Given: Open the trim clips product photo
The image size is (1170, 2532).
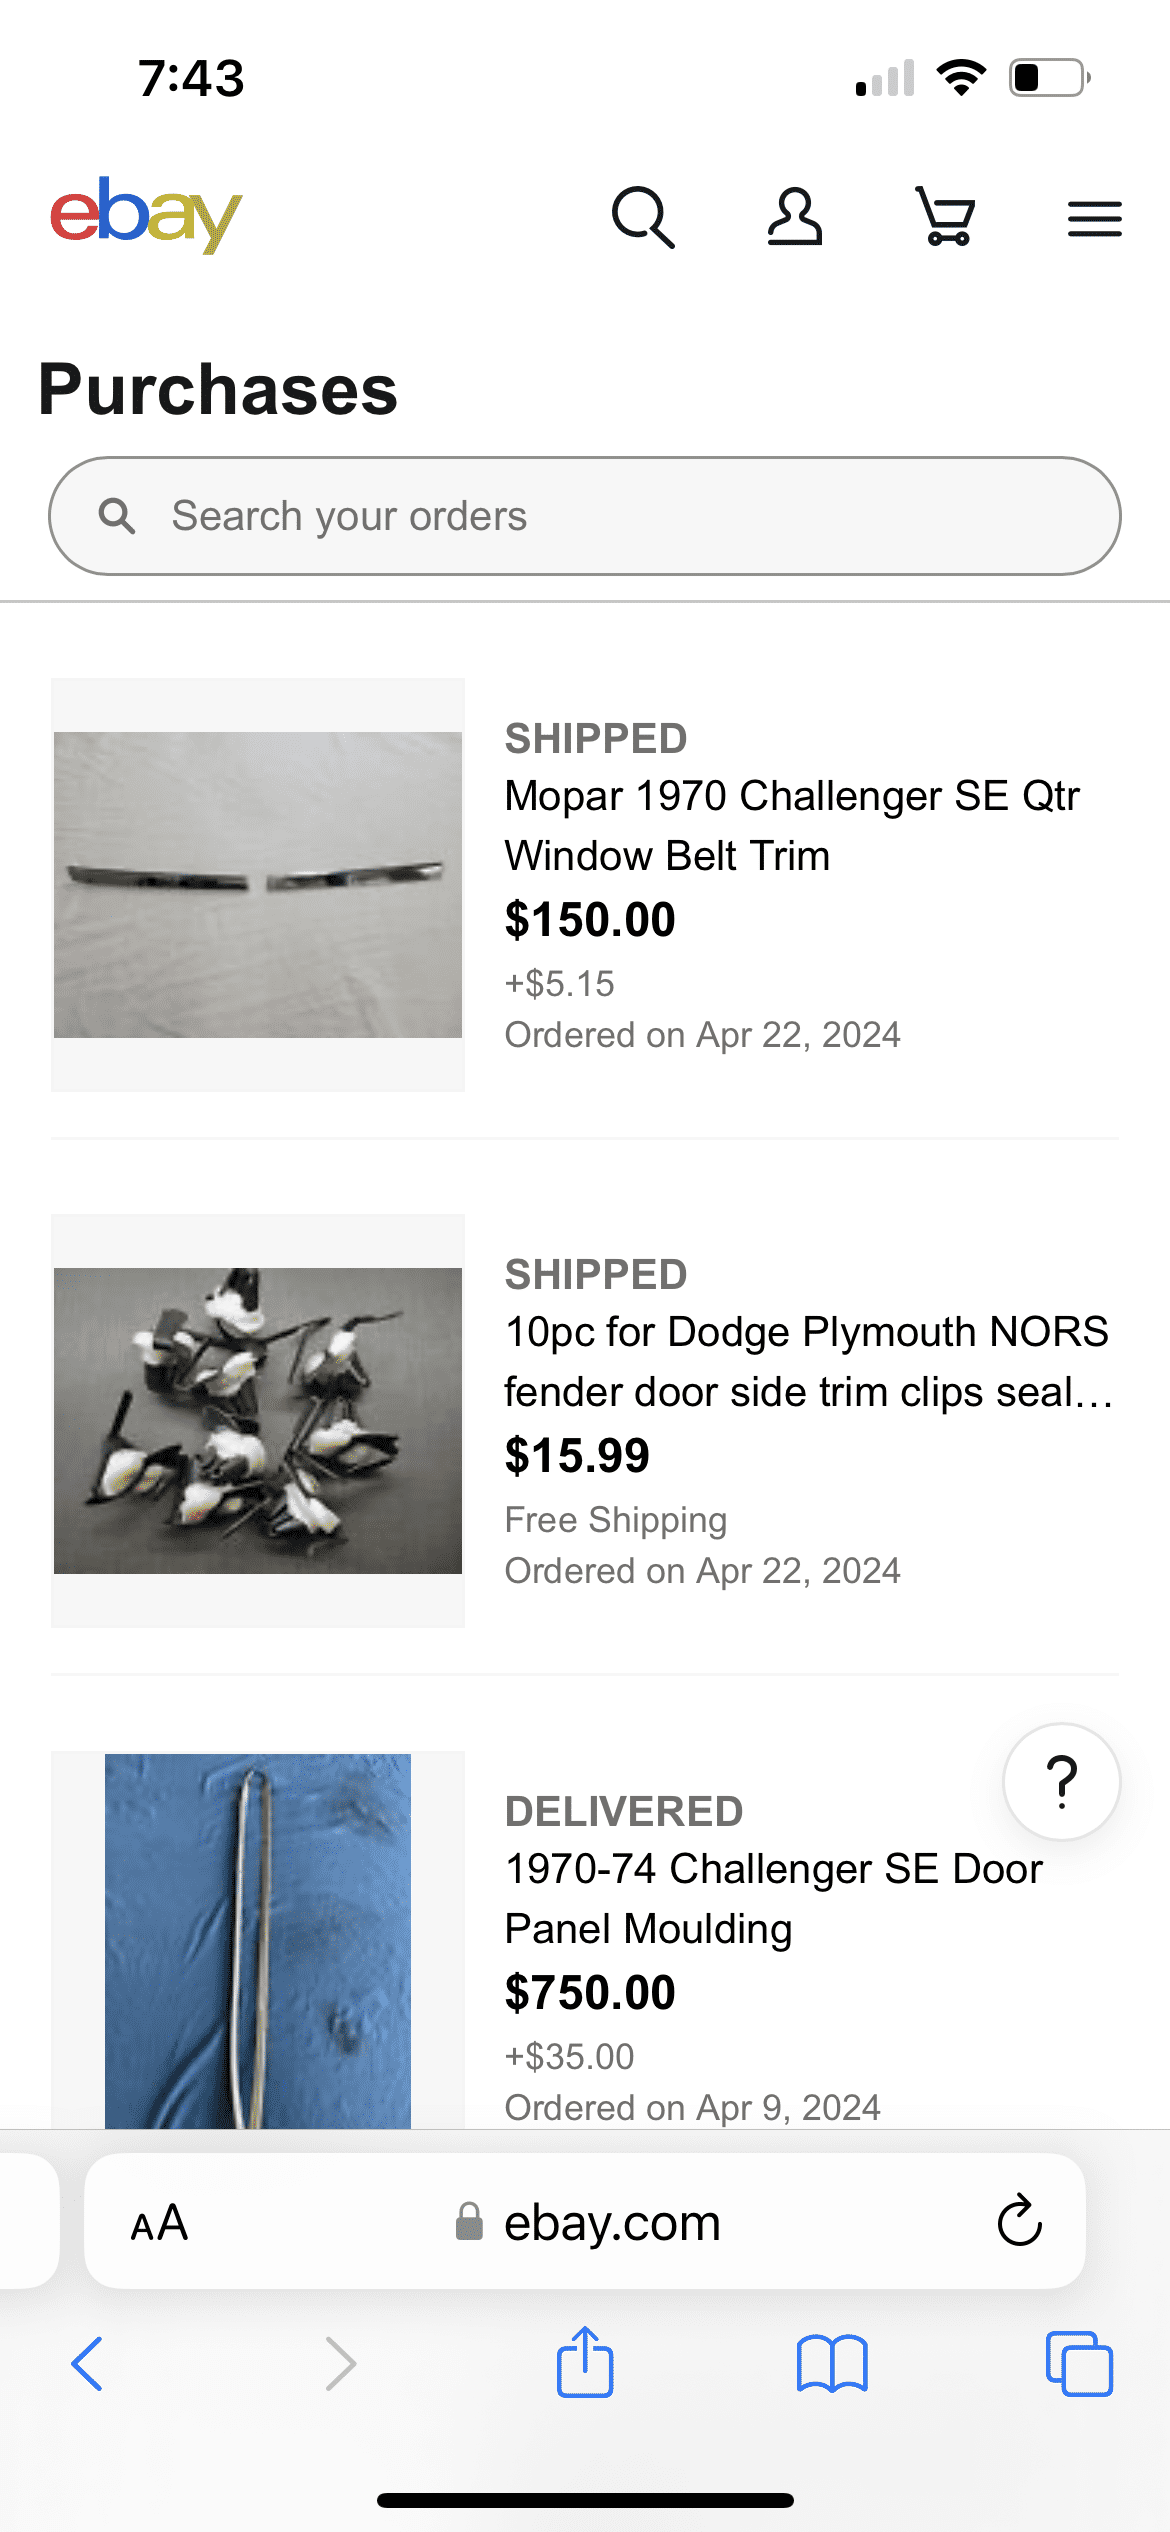Looking at the screenshot, I should 258,1421.
